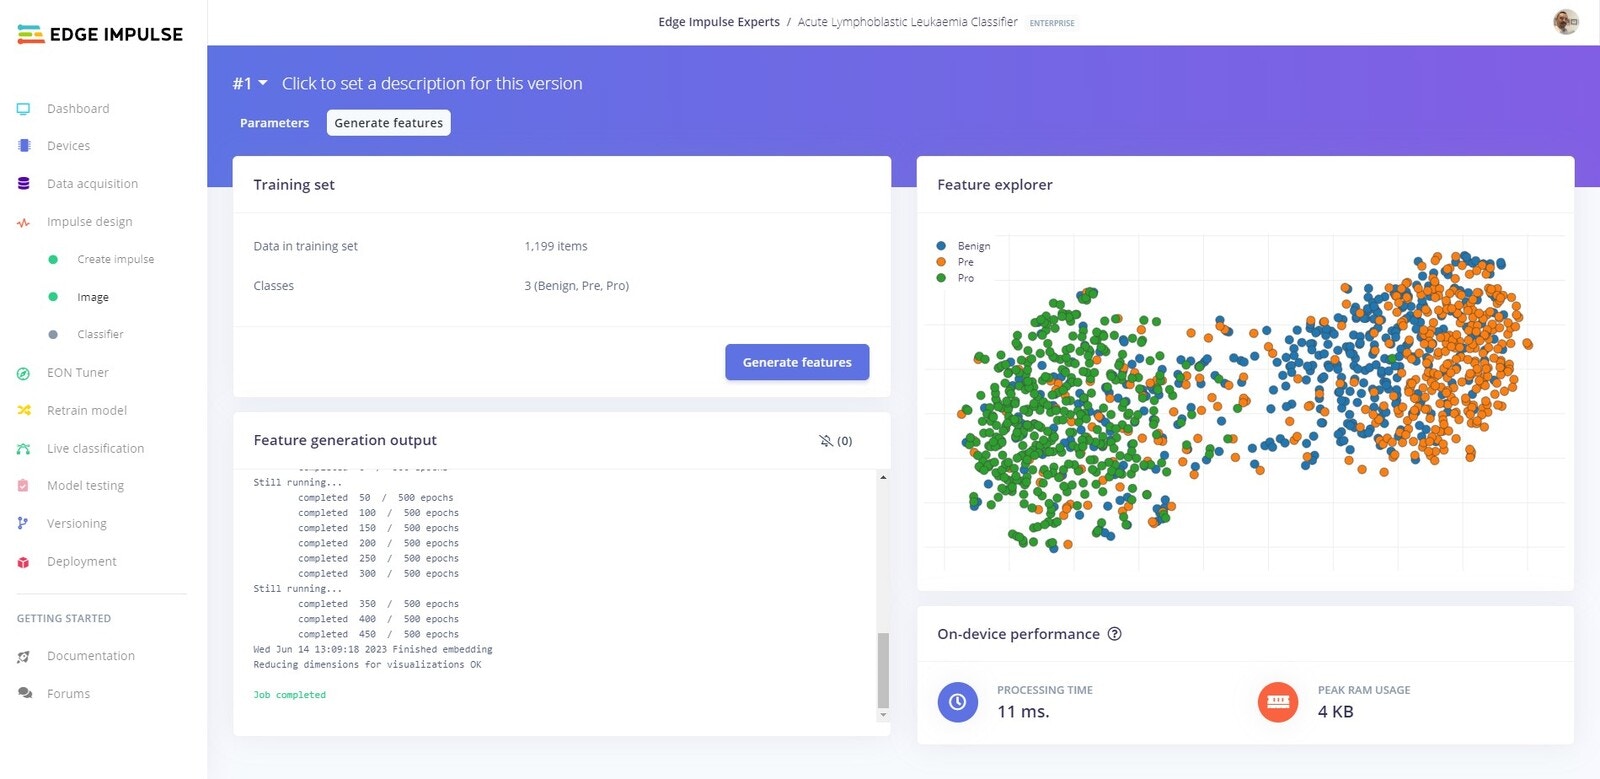Click the Acute Lymphoblastic Leukaemia Classifier breadcrumb
This screenshot has width=1600, height=779.
[x=907, y=22]
